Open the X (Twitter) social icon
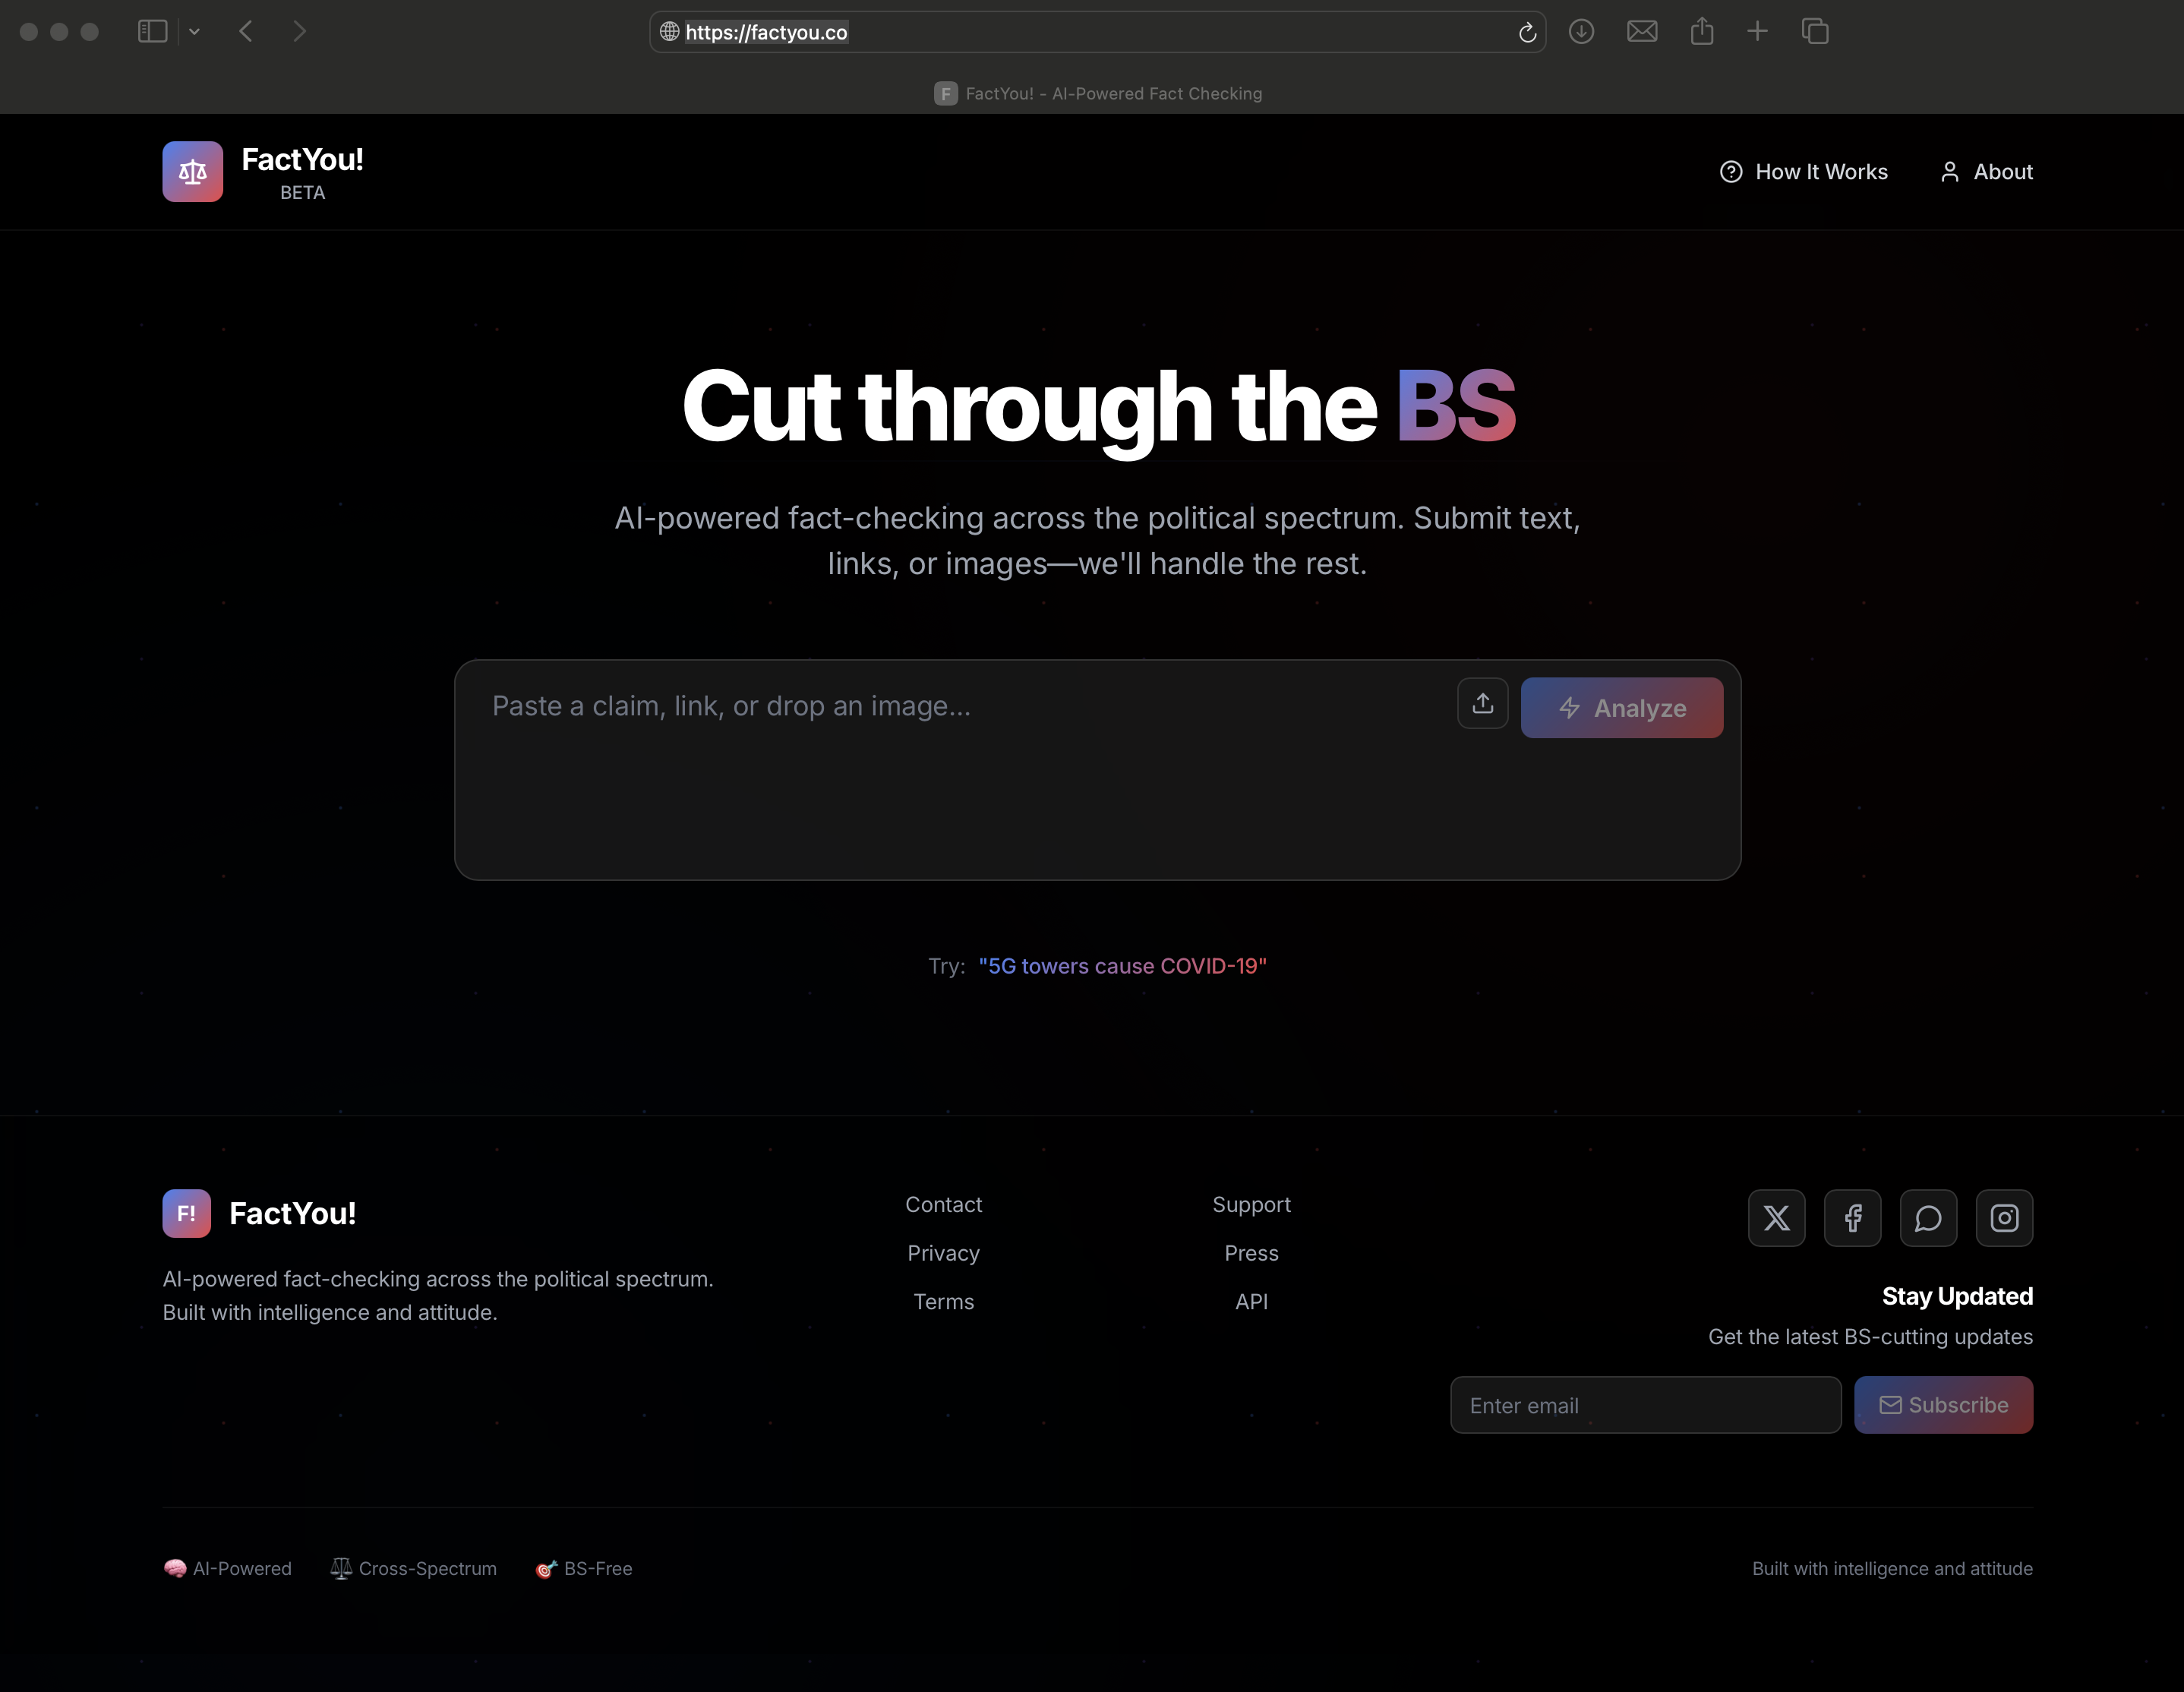This screenshot has width=2184, height=1692. click(1776, 1218)
